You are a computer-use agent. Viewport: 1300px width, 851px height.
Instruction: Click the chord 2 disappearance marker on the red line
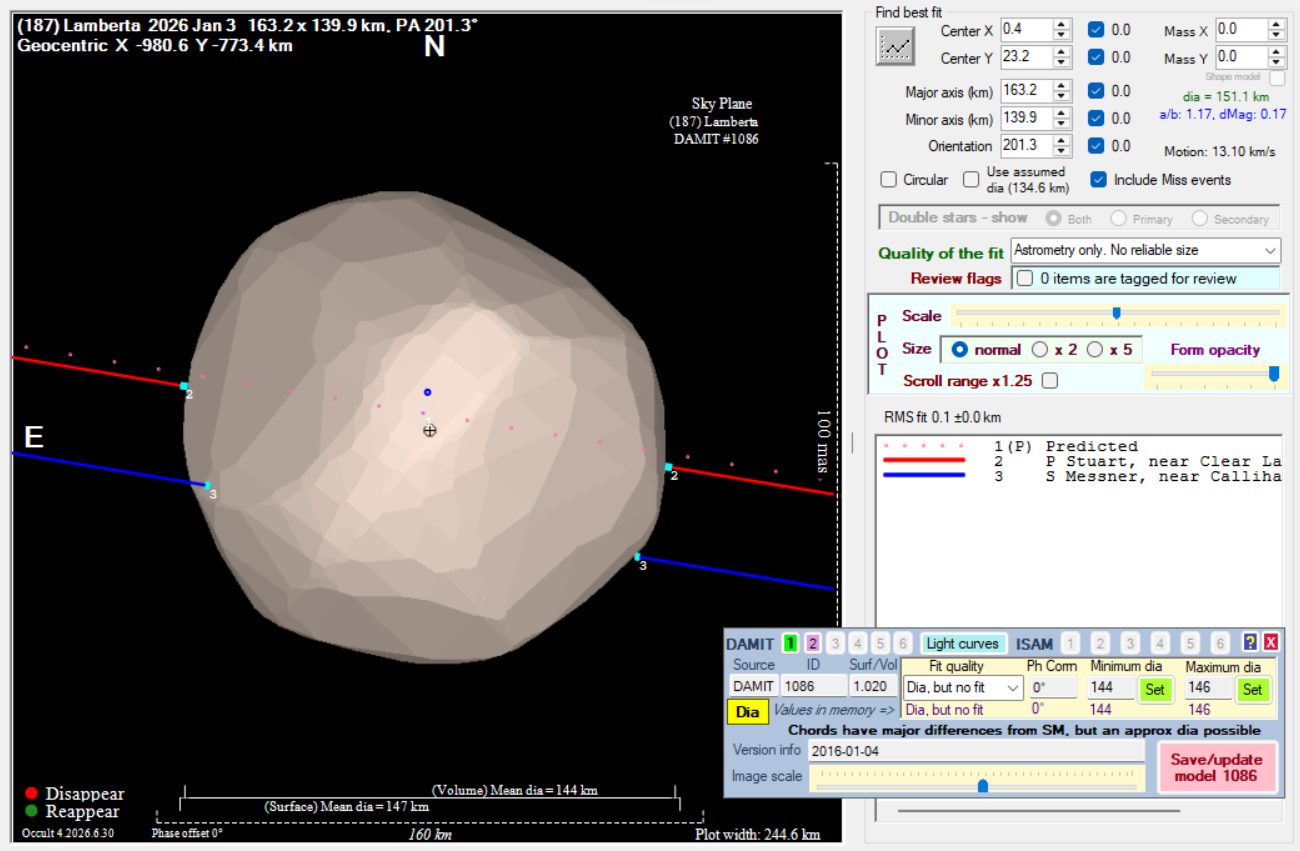point(184,385)
